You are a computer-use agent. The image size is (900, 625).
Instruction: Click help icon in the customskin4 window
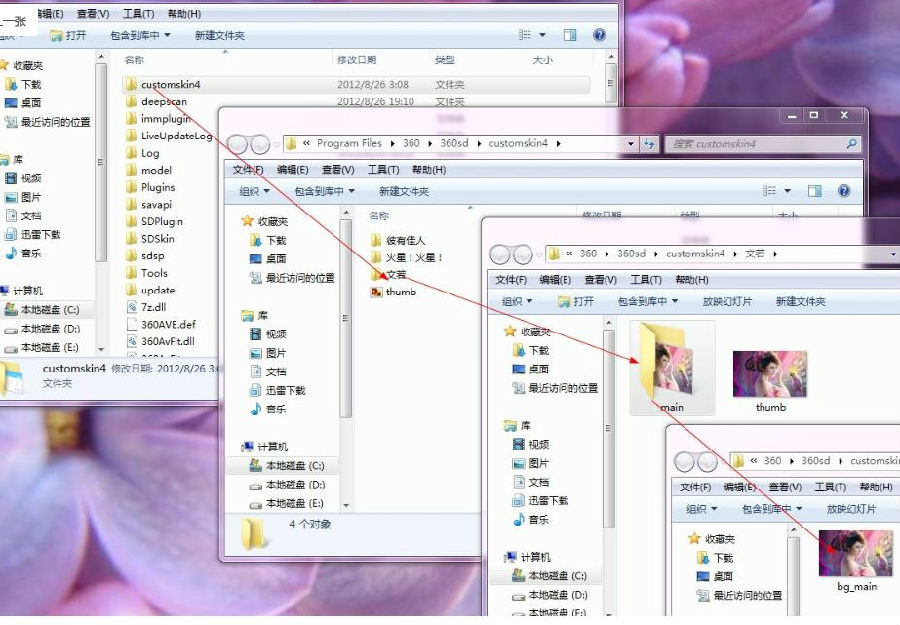coord(844,191)
